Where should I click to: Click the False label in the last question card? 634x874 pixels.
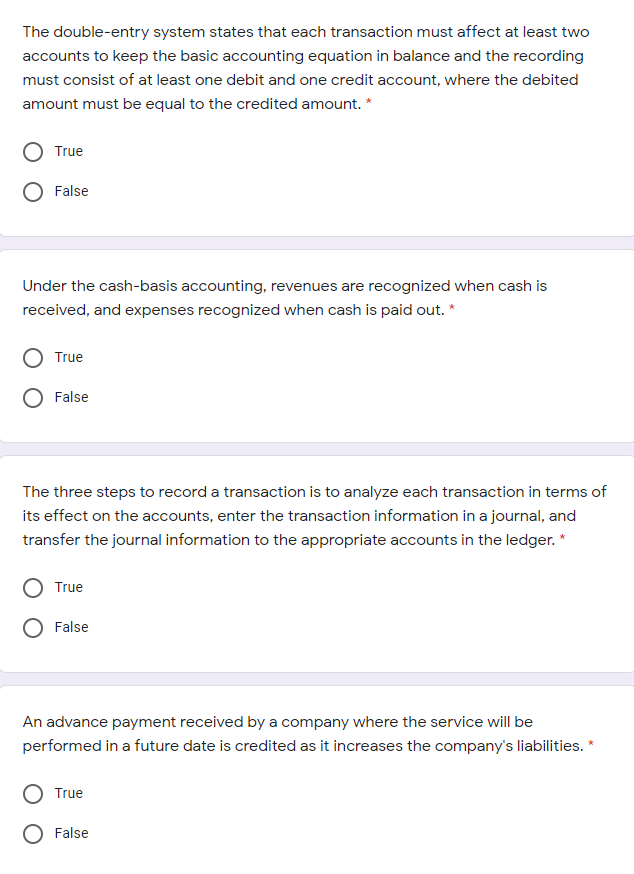(x=71, y=833)
